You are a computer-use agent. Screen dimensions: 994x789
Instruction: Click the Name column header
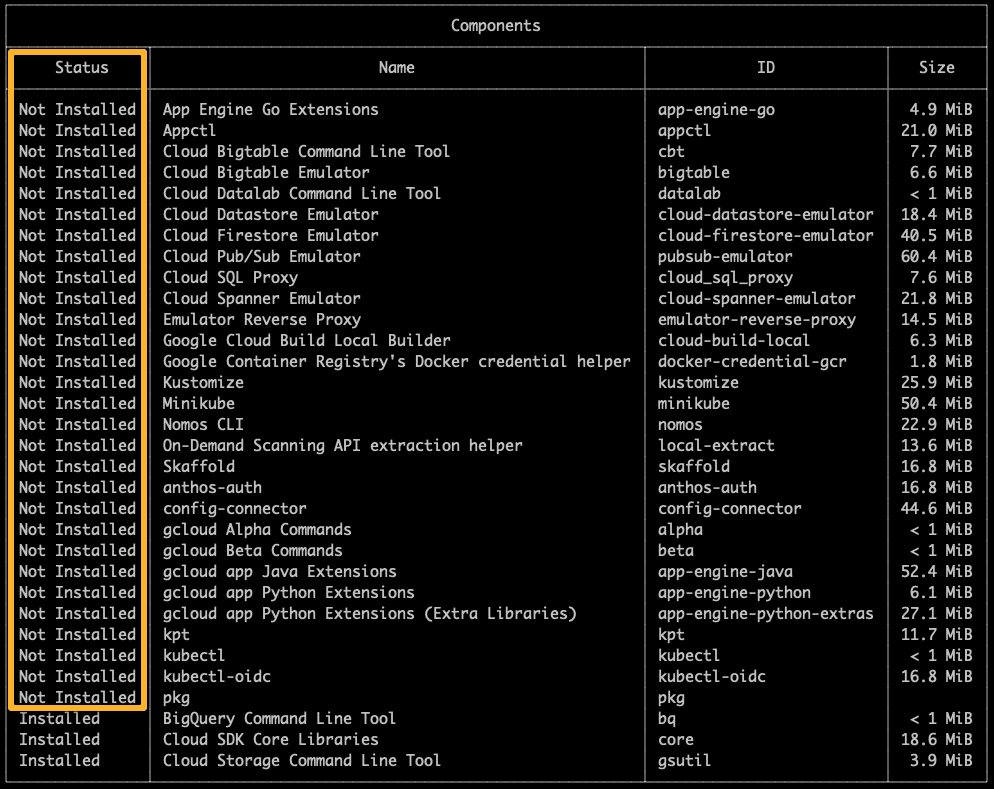(x=396, y=68)
